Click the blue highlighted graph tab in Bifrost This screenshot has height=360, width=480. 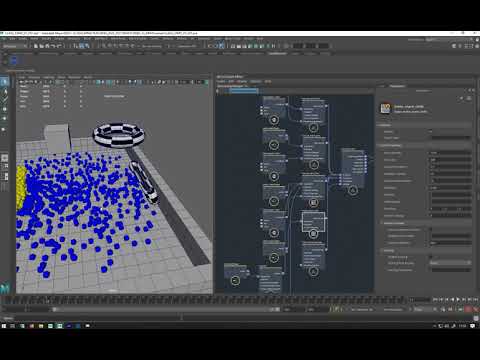coord(244,90)
